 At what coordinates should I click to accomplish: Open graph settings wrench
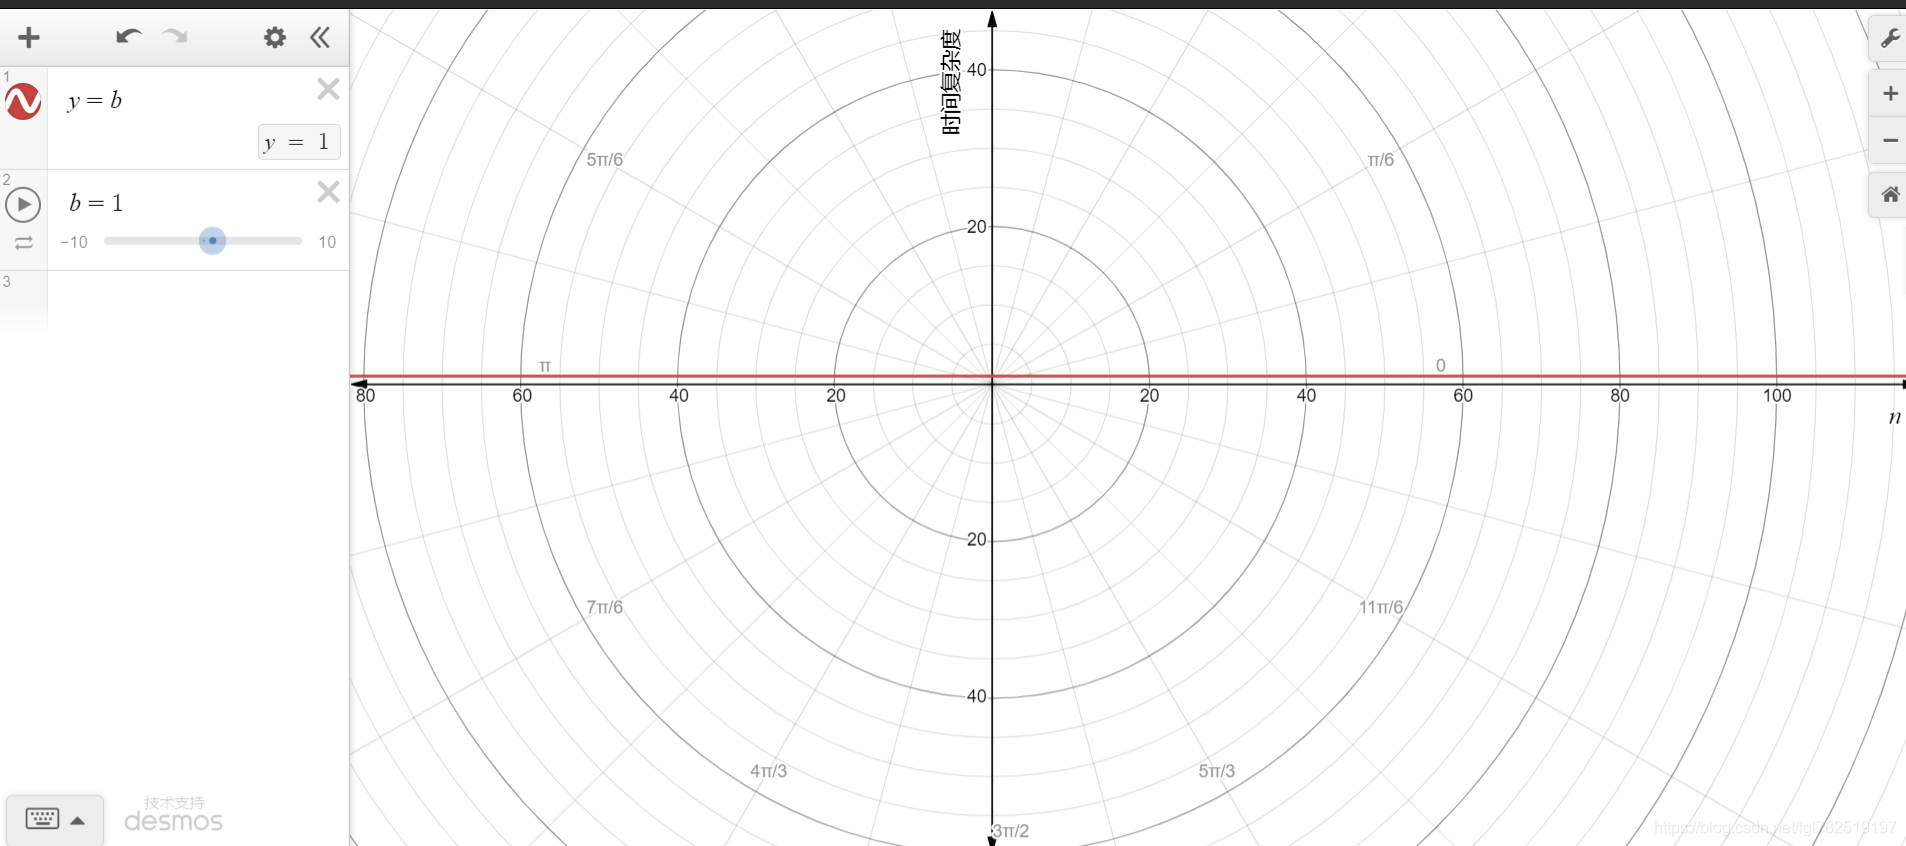pos(1889,39)
